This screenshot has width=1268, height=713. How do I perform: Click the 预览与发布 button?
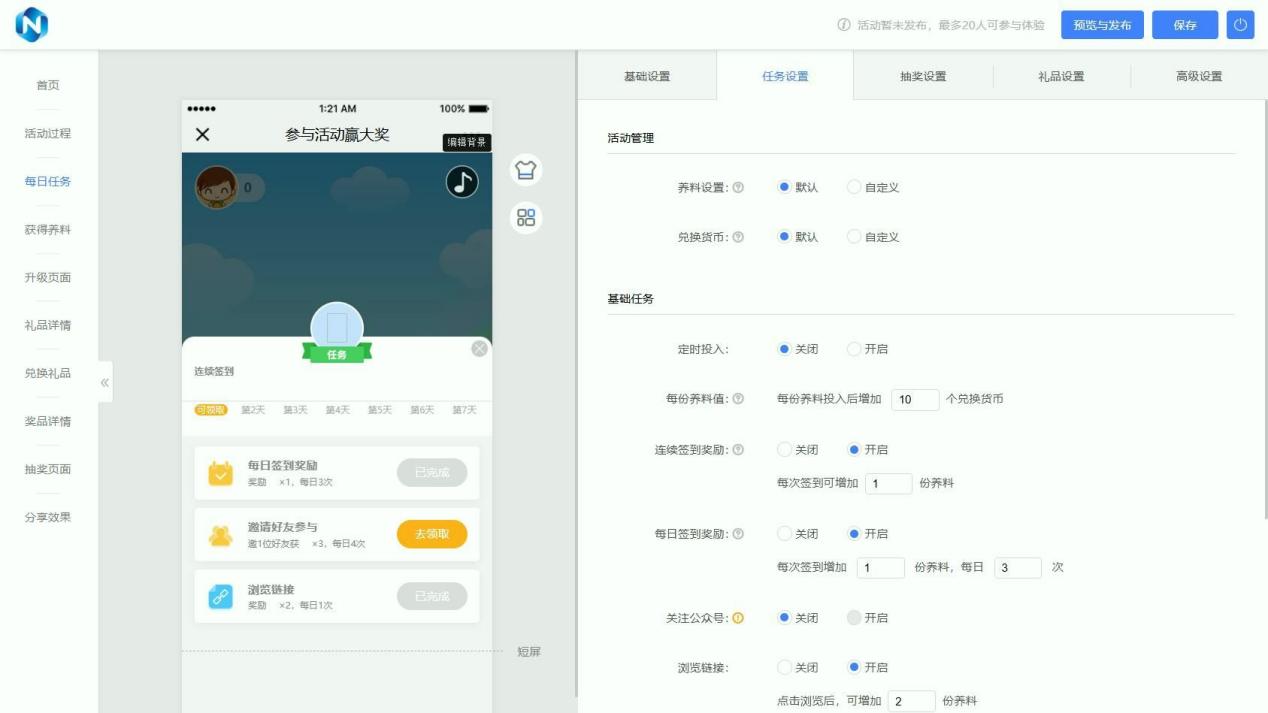[x=1102, y=25]
